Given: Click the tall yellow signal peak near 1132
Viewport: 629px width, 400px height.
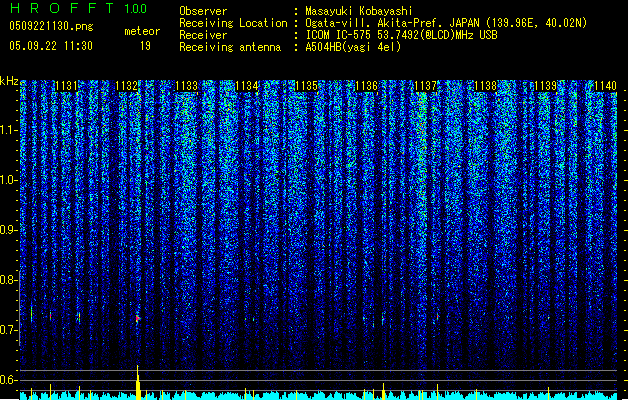Looking at the screenshot, I should 138,382.
